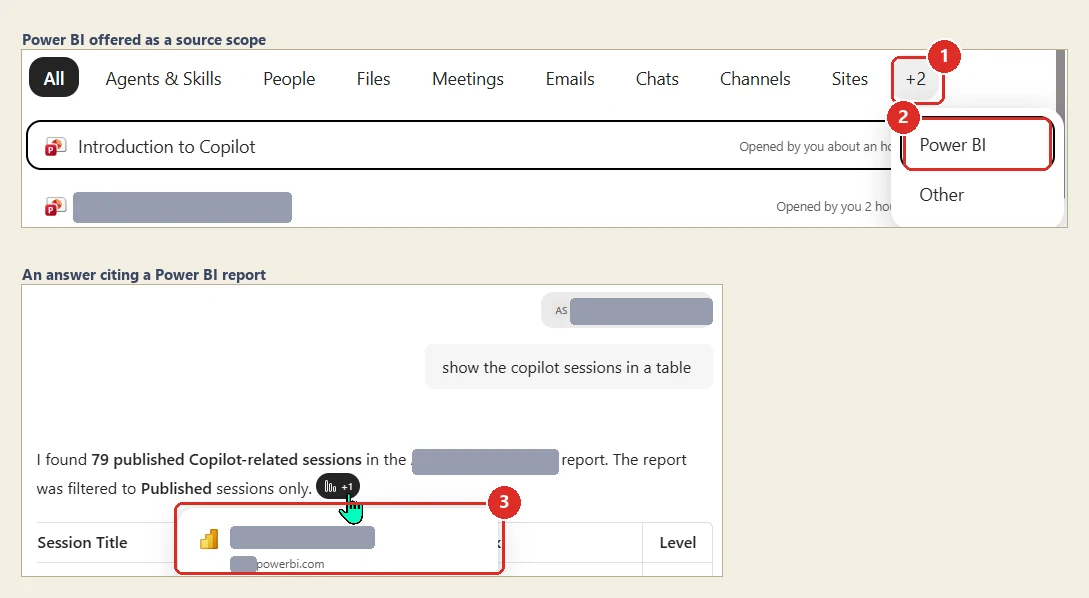Switch to the Files tab
This screenshot has width=1089, height=598.
click(374, 78)
